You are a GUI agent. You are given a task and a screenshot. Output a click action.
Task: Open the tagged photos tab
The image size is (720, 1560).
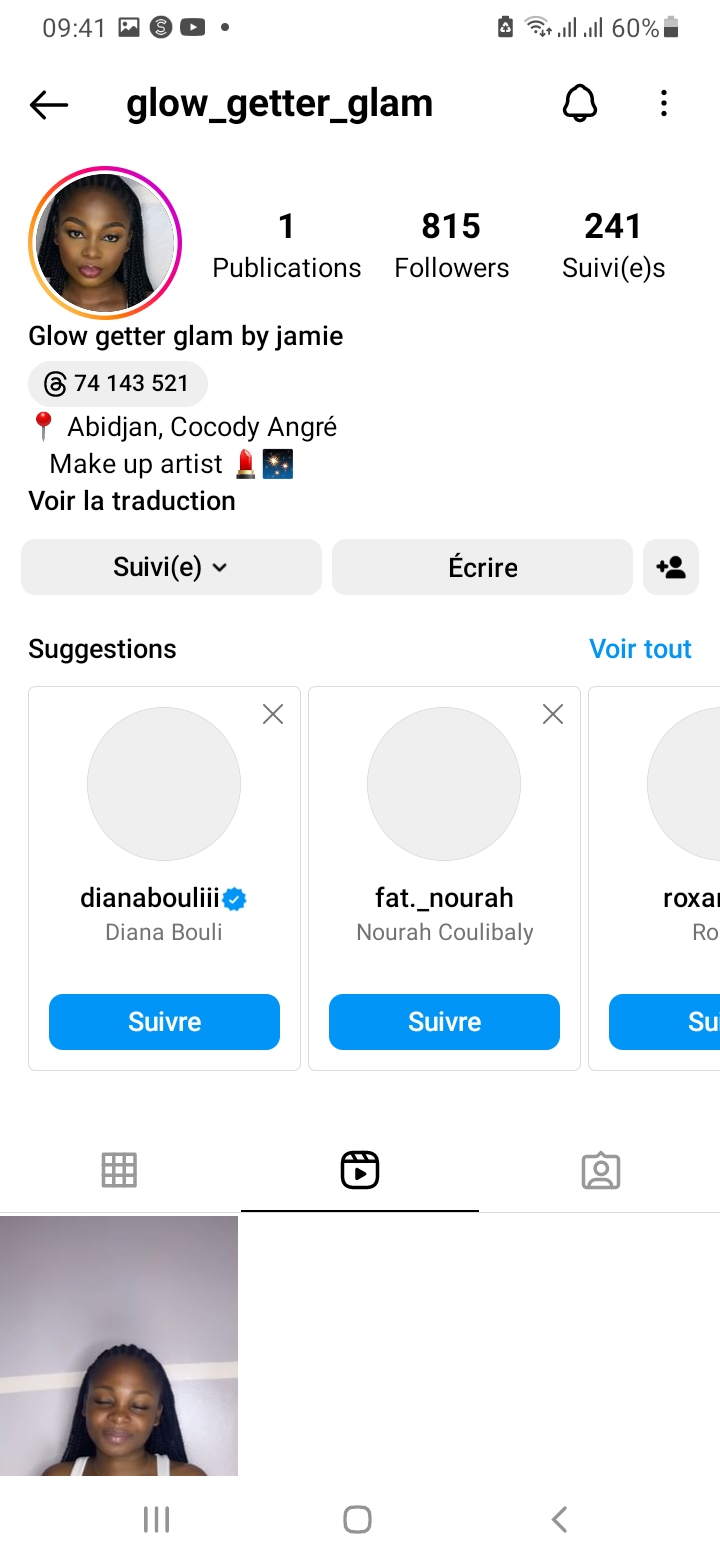tap(601, 1170)
